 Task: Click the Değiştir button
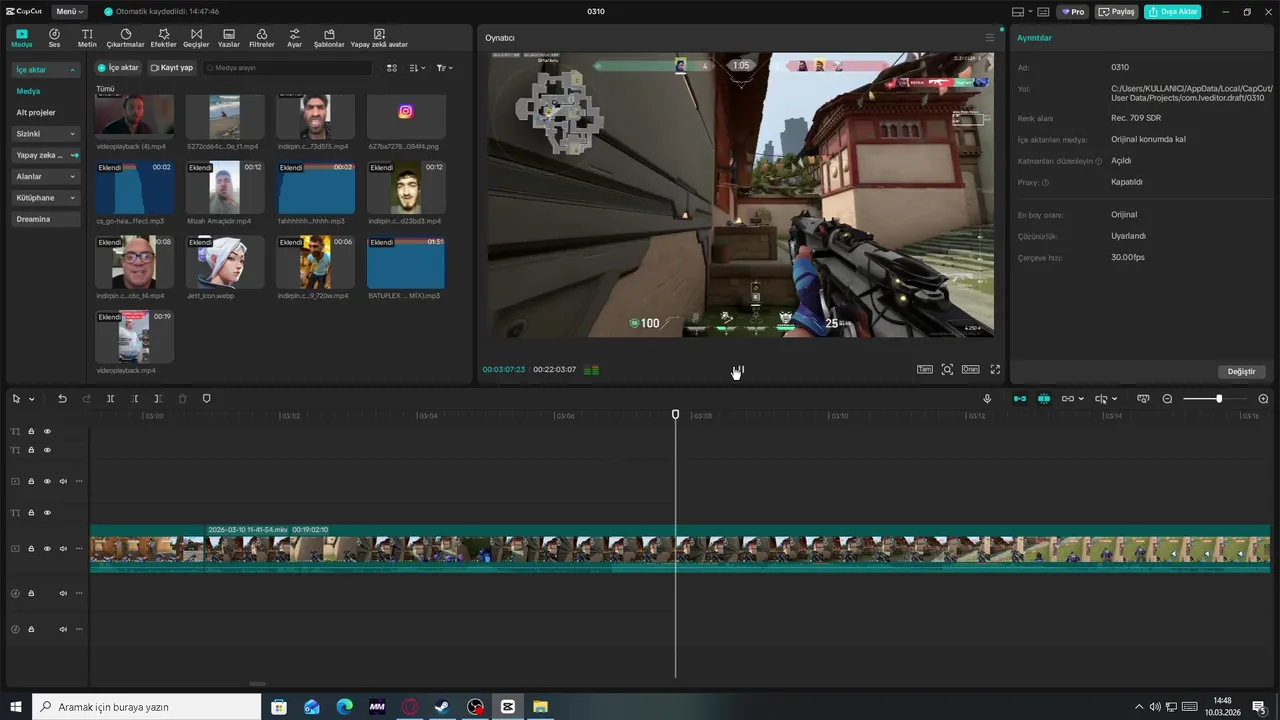(1241, 371)
